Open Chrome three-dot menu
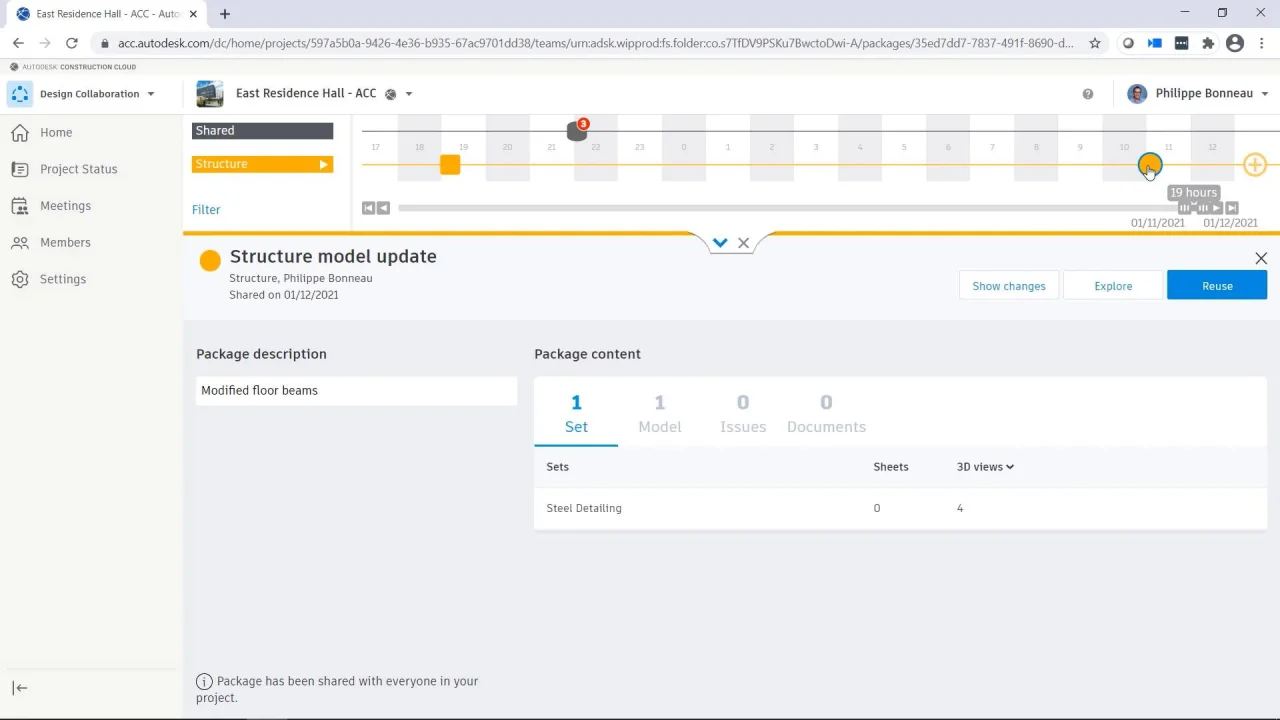Image resolution: width=1280 pixels, height=720 pixels. pos(1261,43)
